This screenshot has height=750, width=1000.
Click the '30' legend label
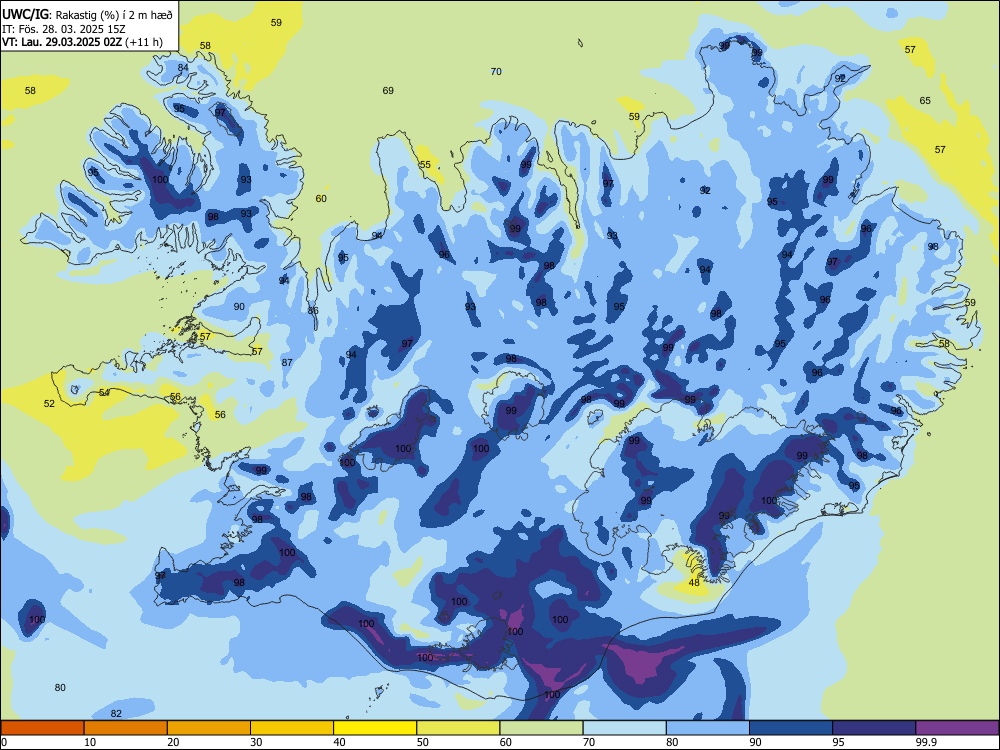pyautogui.click(x=256, y=742)
